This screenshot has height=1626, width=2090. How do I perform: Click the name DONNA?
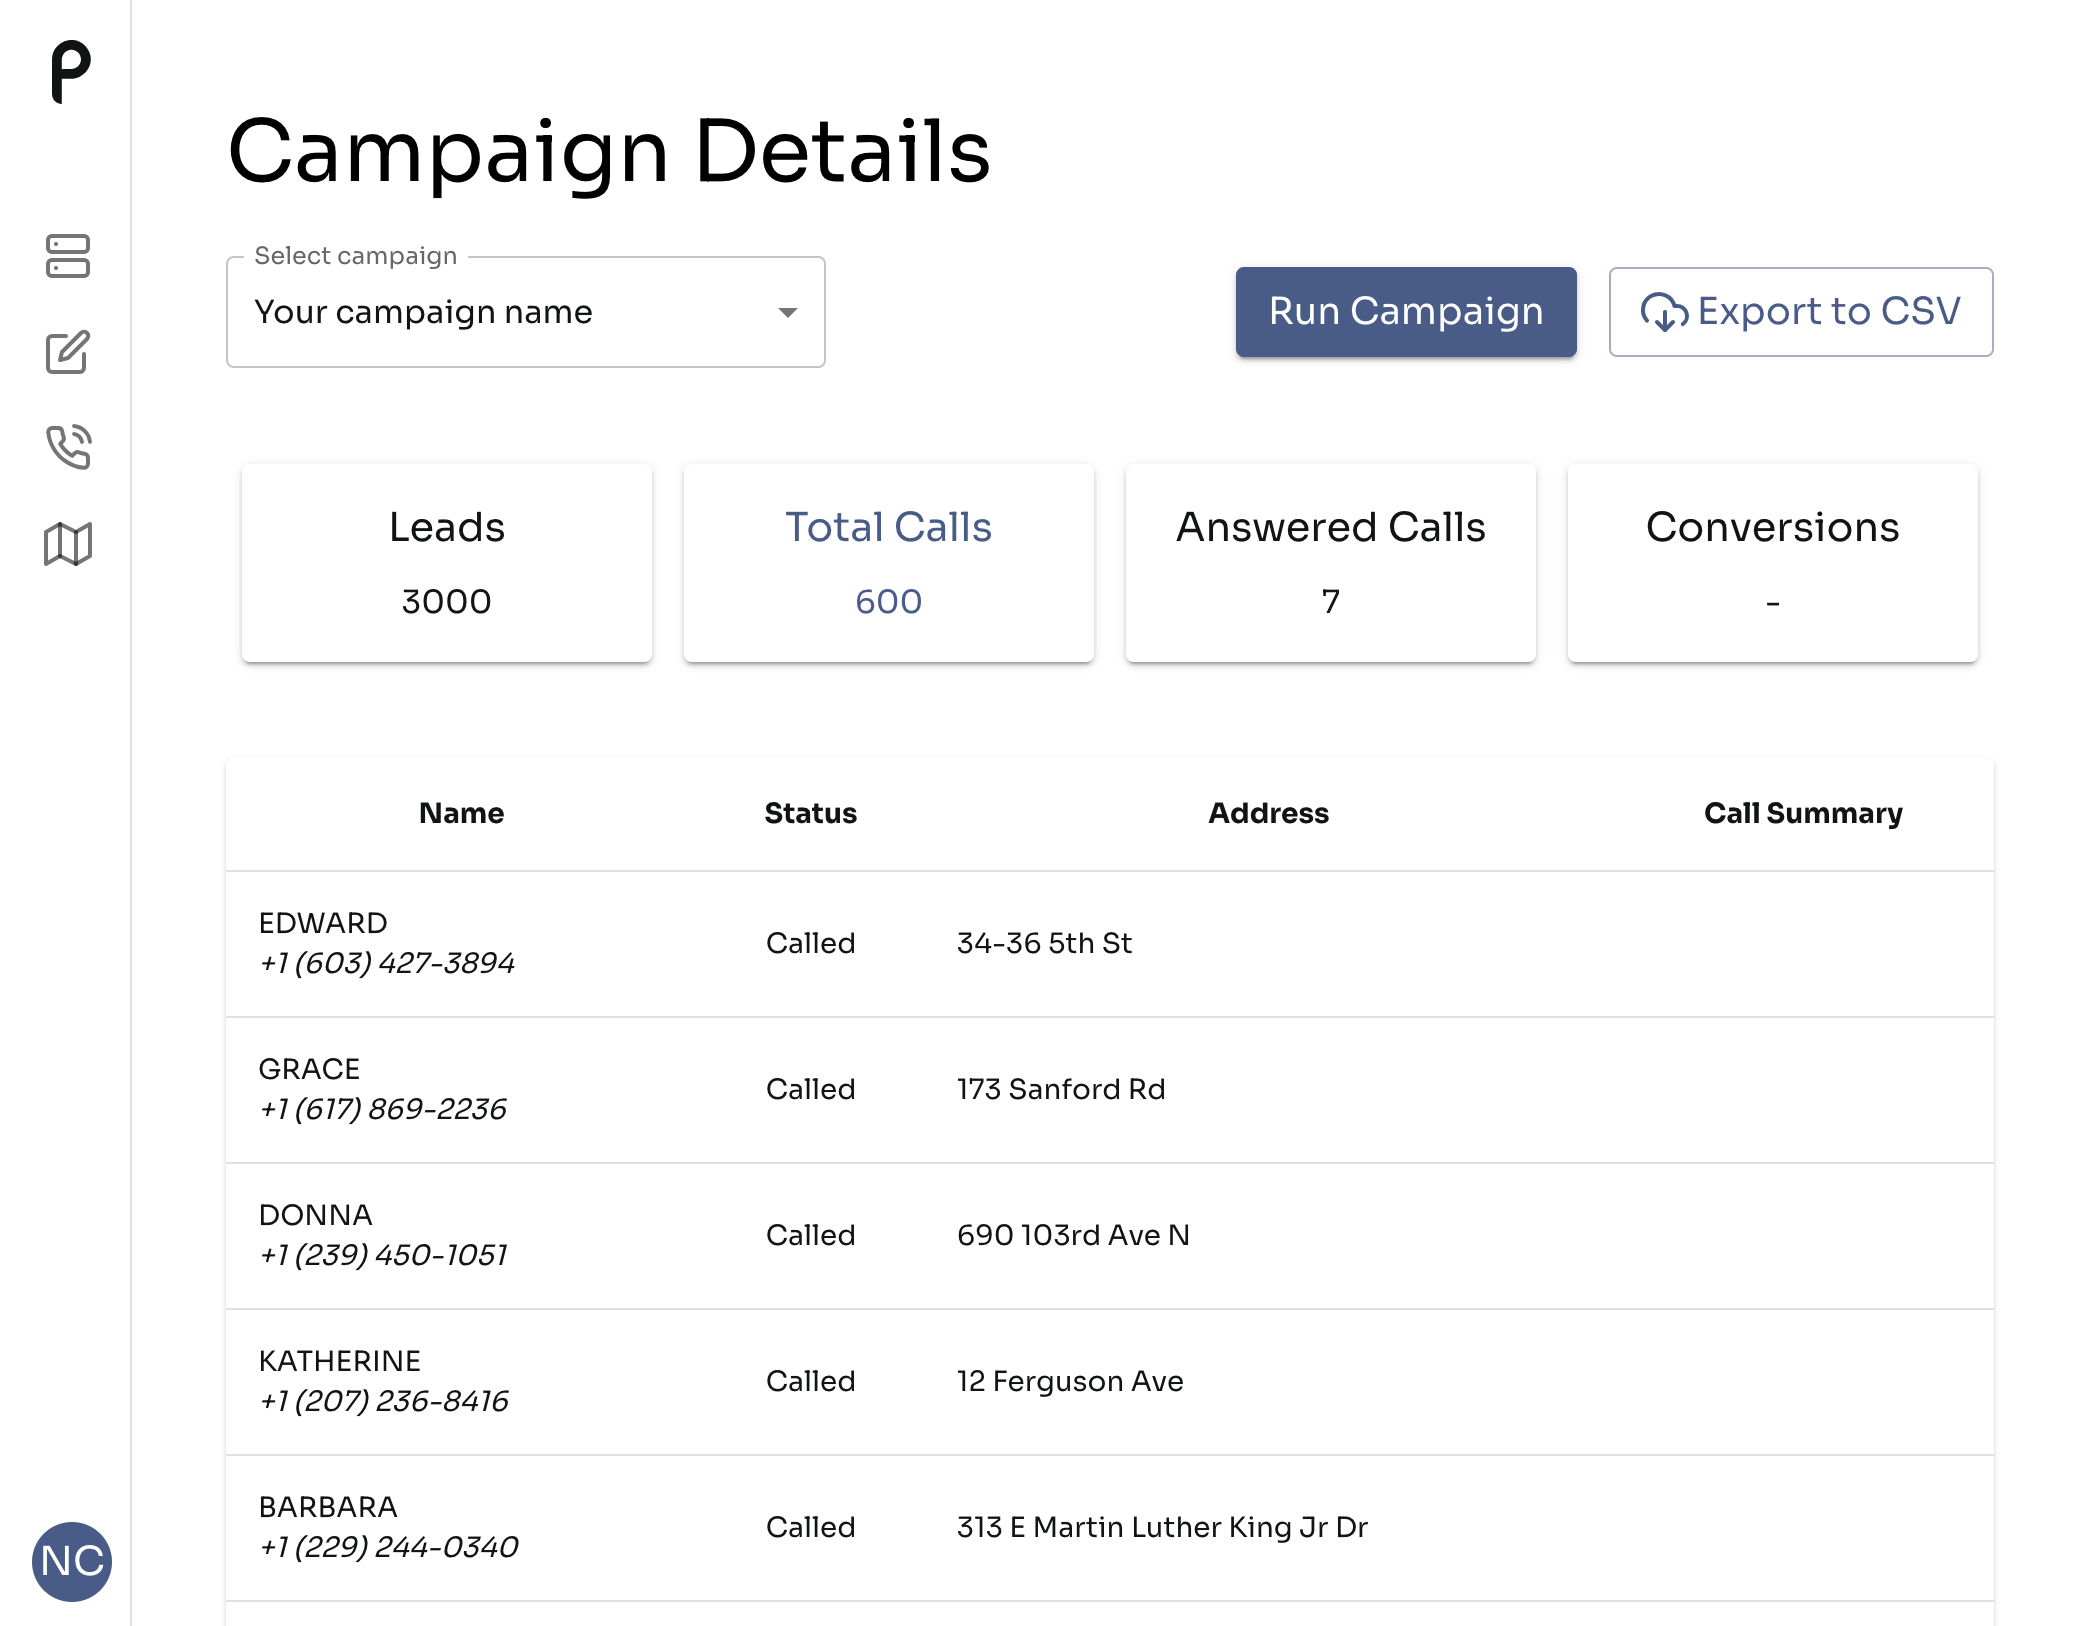click(315, 1214)
